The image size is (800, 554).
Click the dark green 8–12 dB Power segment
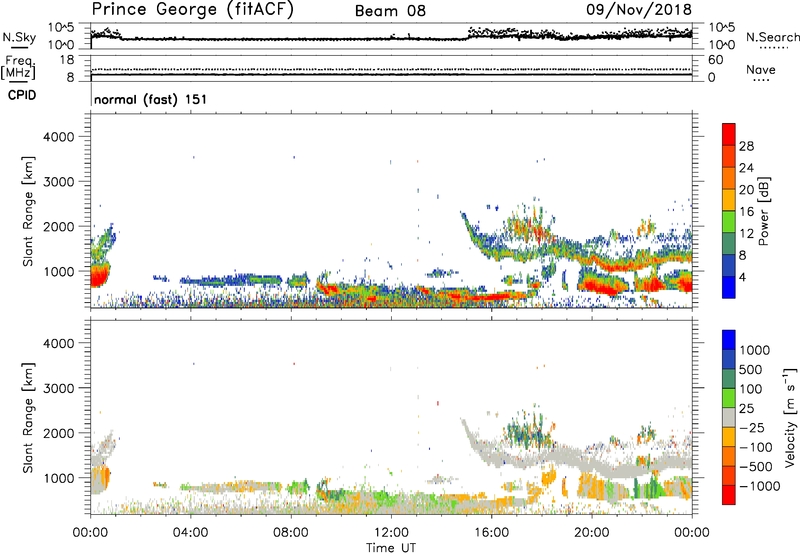(729, 243)
